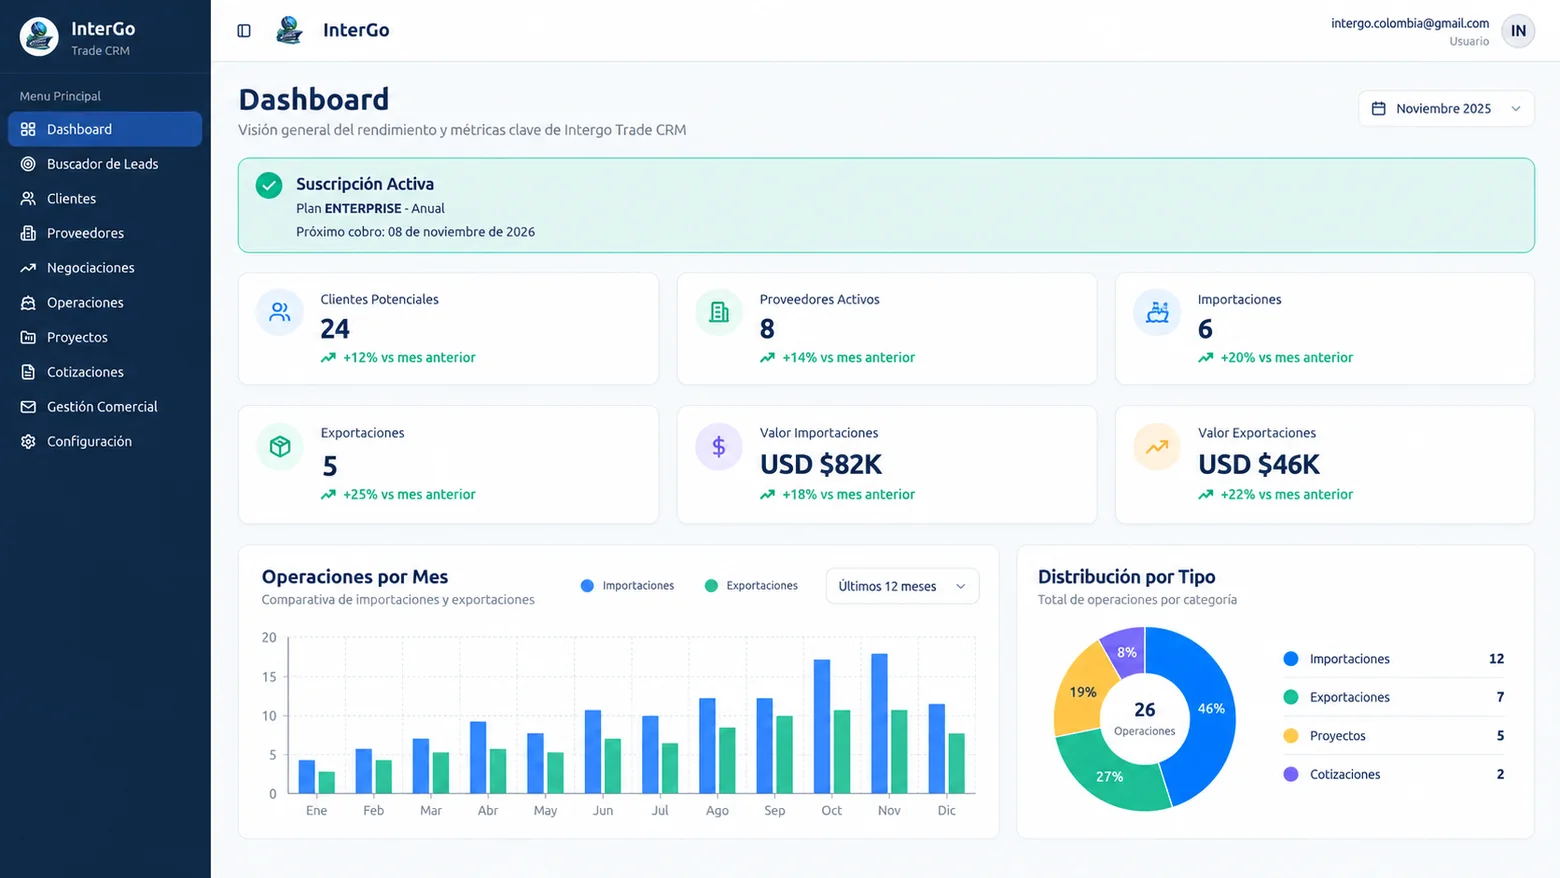1560x878 pixels.
Task: Click the InterGo logo in sidebar header
Action: [39, 37]
